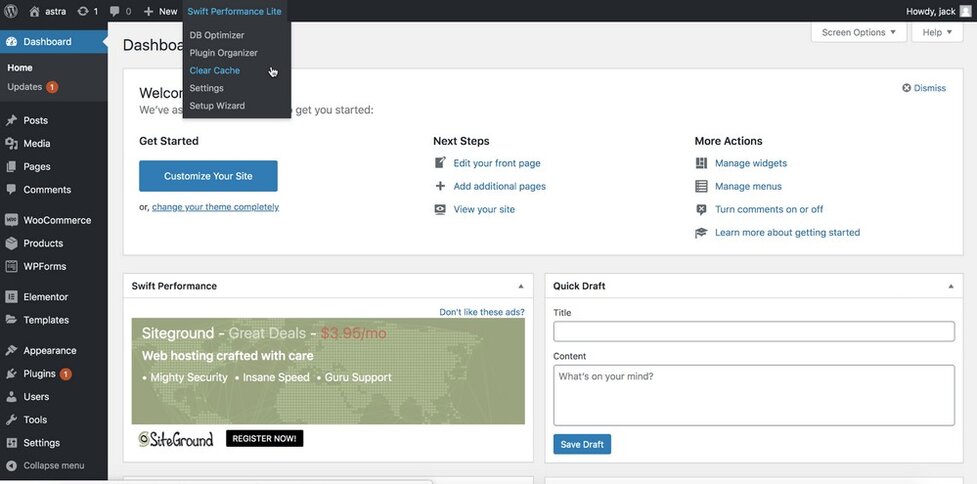
Task: Select Clear Cache from Swift Performance menu
Action: point(214,71)
